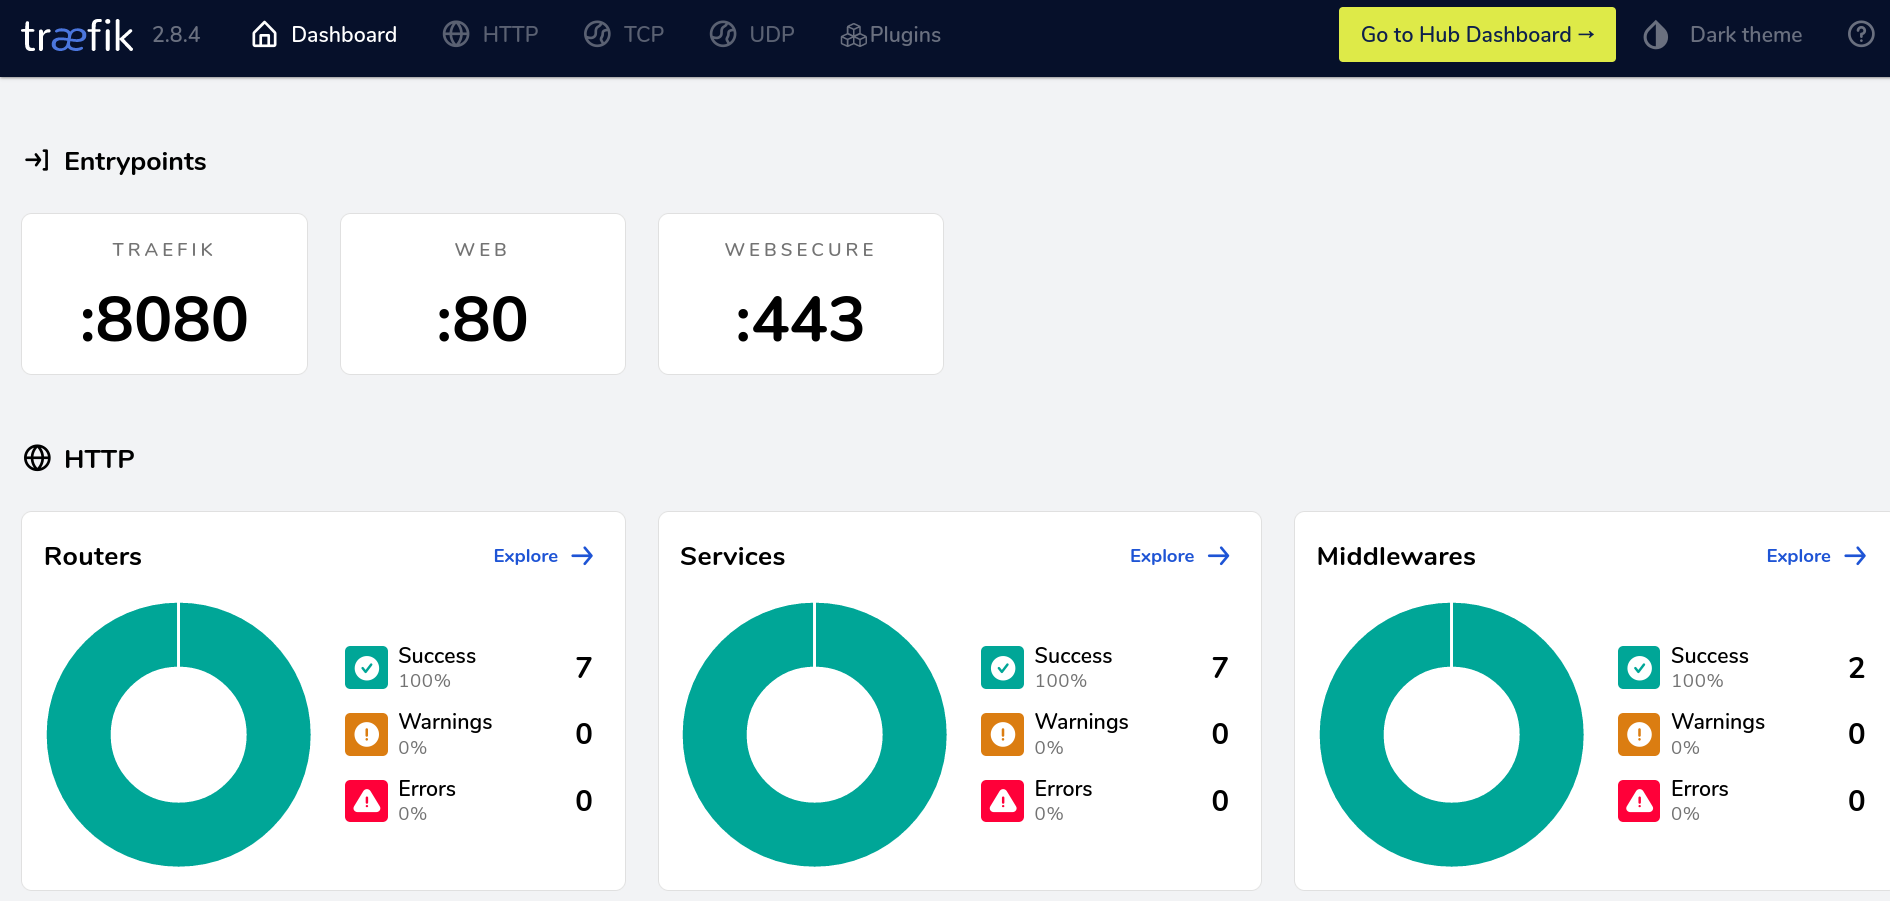Click the Middlewares Warnings exclamation badge

[x=1638, y=734]
